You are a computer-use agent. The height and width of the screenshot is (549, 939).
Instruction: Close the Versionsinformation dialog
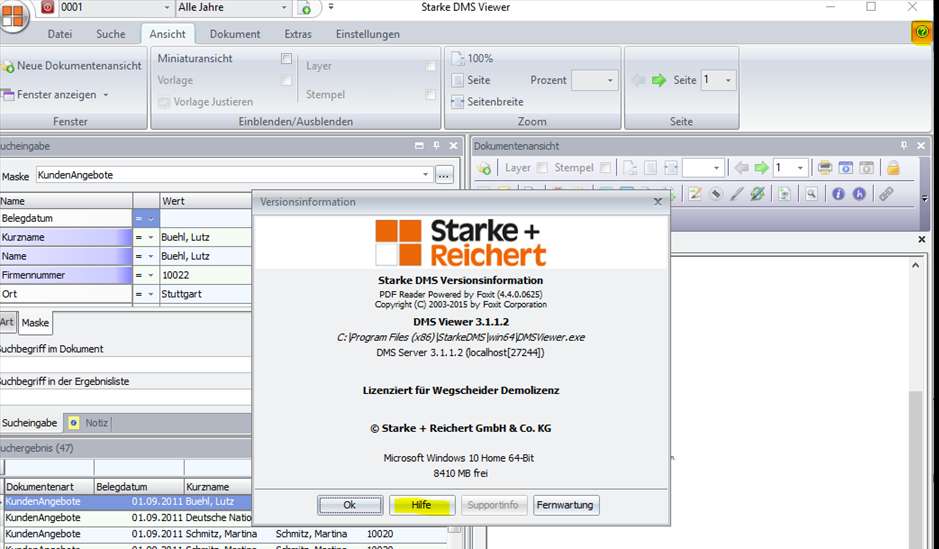pyautogui.click(x=658, y=202)
